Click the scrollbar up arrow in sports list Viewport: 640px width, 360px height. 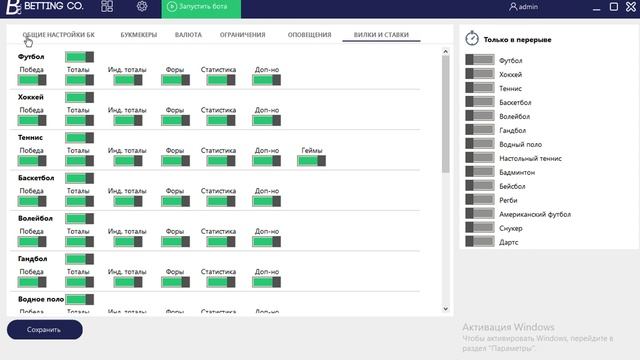[445, 51]
